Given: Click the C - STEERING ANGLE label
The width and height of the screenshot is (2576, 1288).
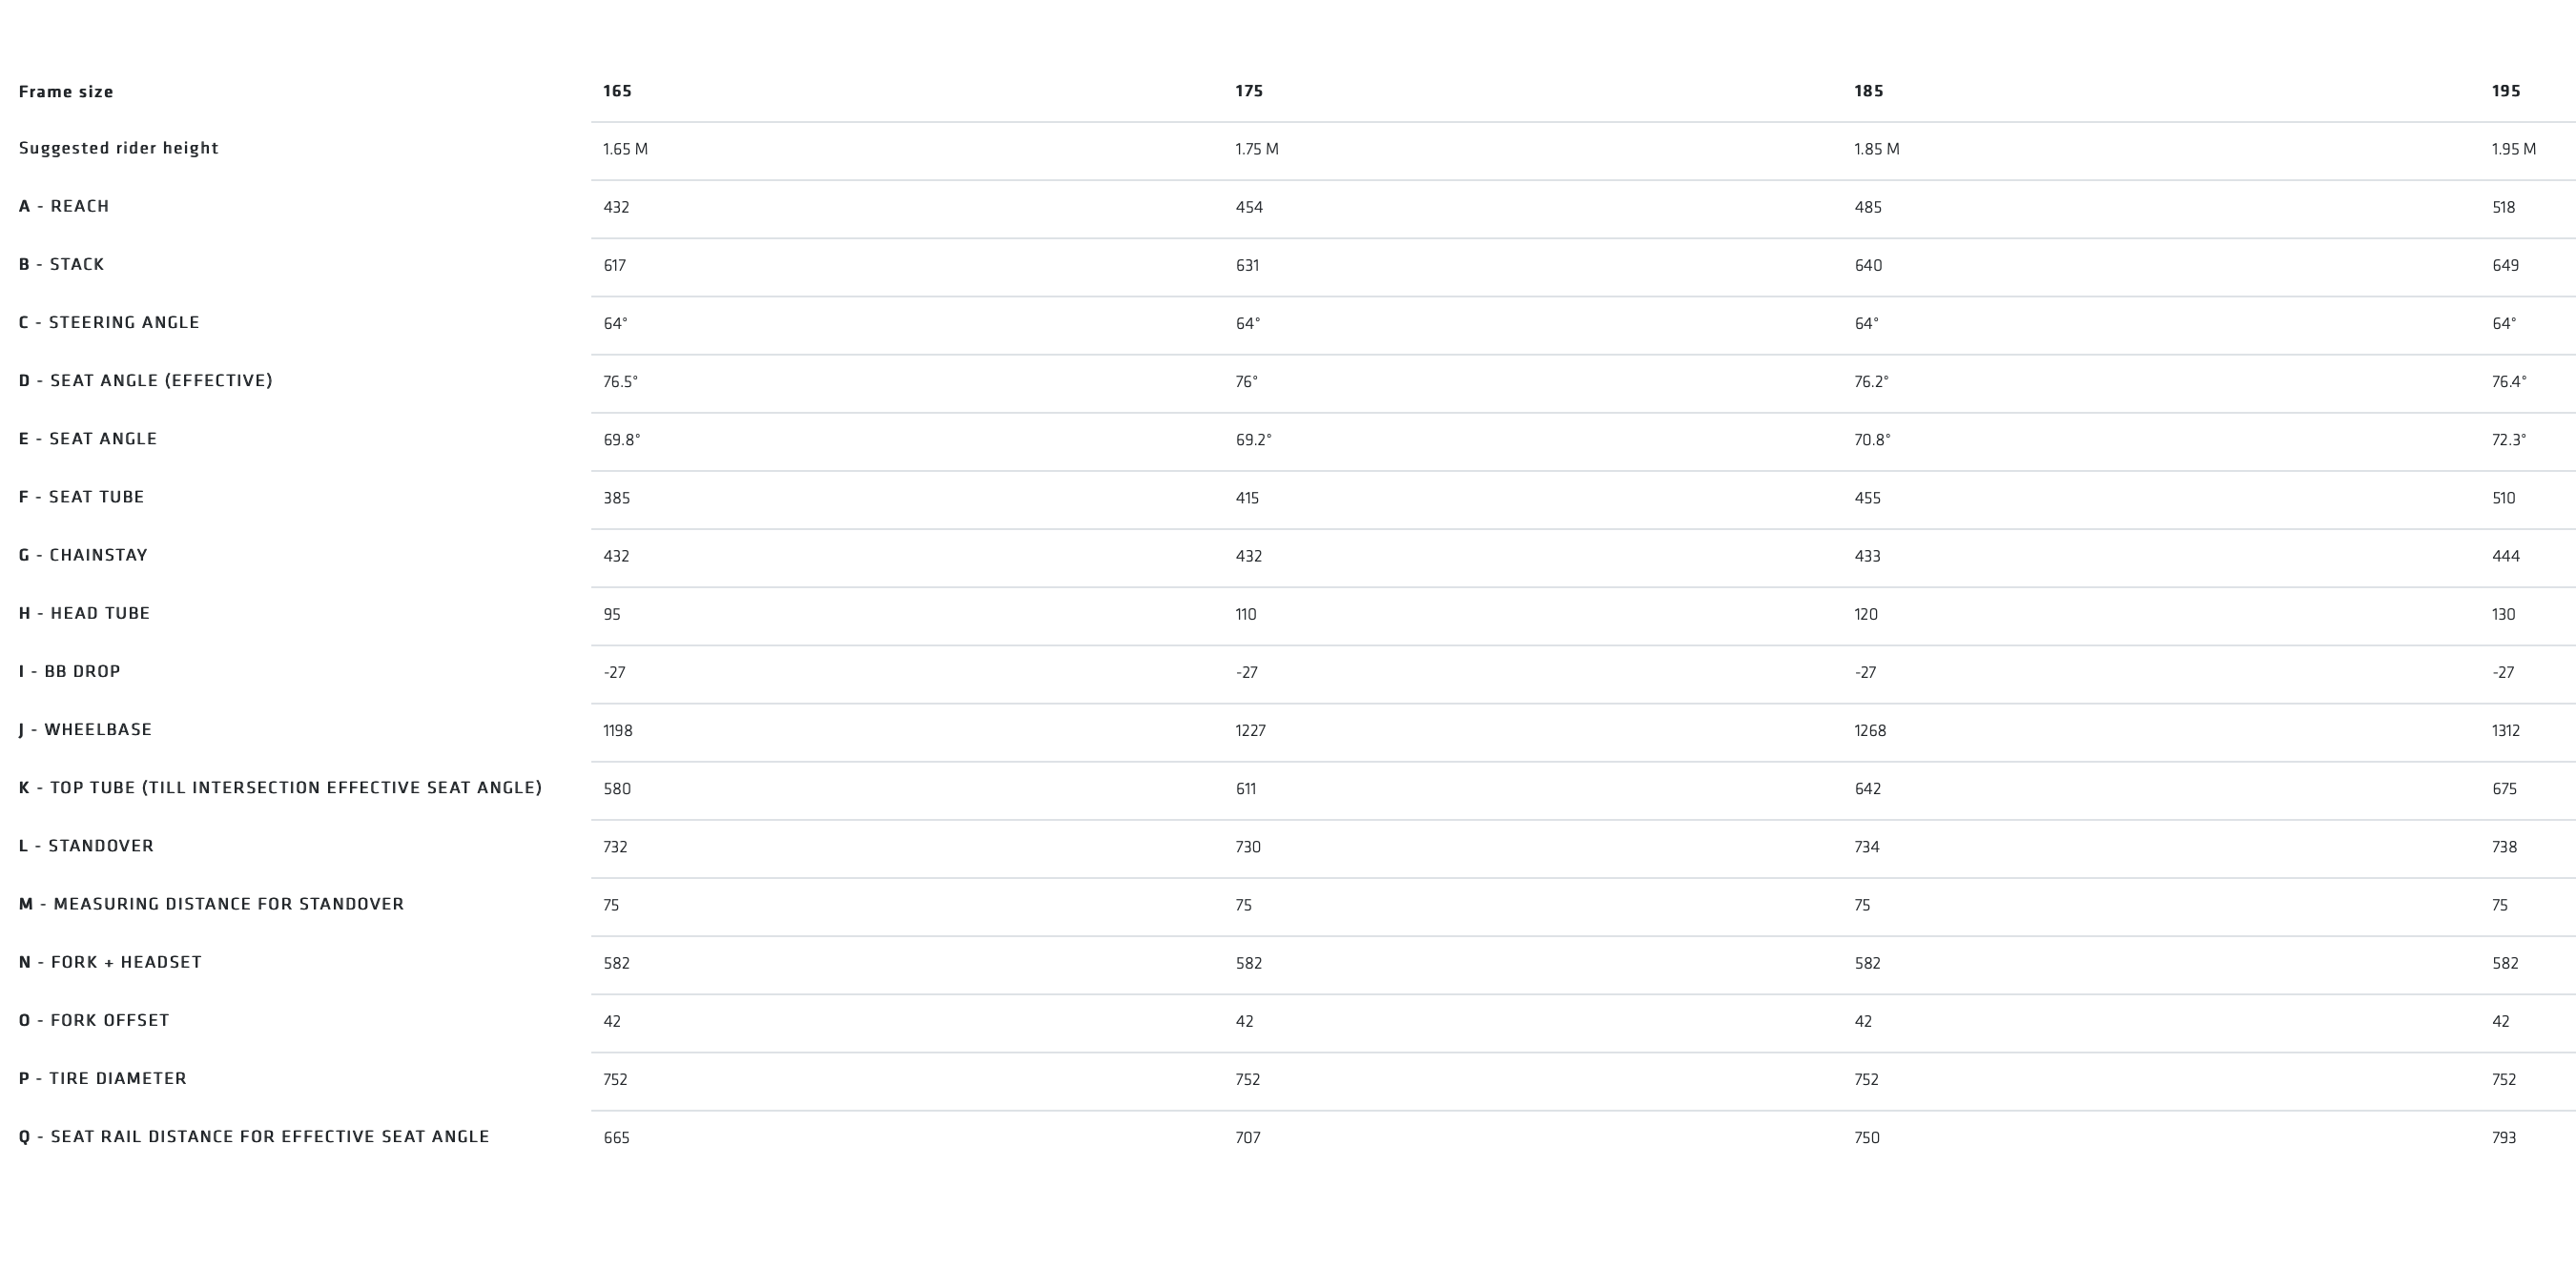Looking at the screenshot, I should (x=109, y=322).
